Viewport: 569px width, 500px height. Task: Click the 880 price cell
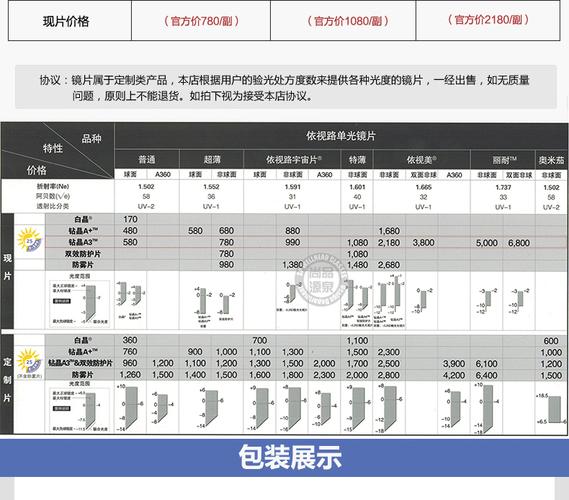coord(292,231)
